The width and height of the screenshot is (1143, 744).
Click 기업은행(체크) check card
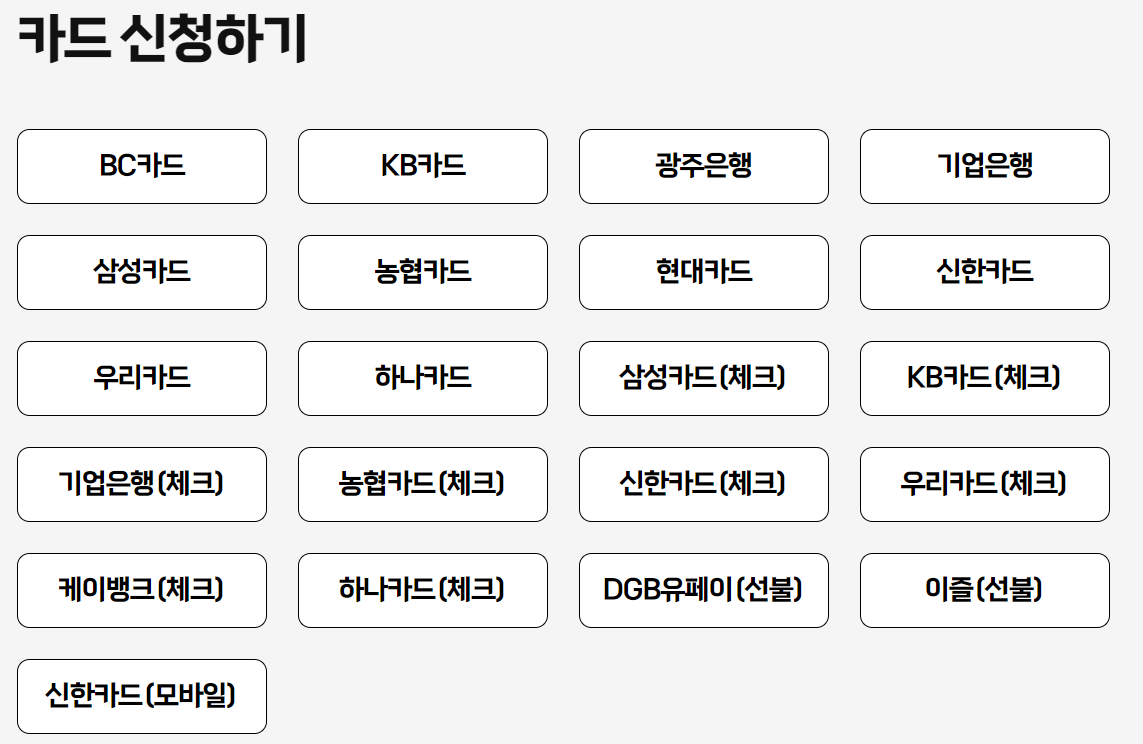click(141, 485)
